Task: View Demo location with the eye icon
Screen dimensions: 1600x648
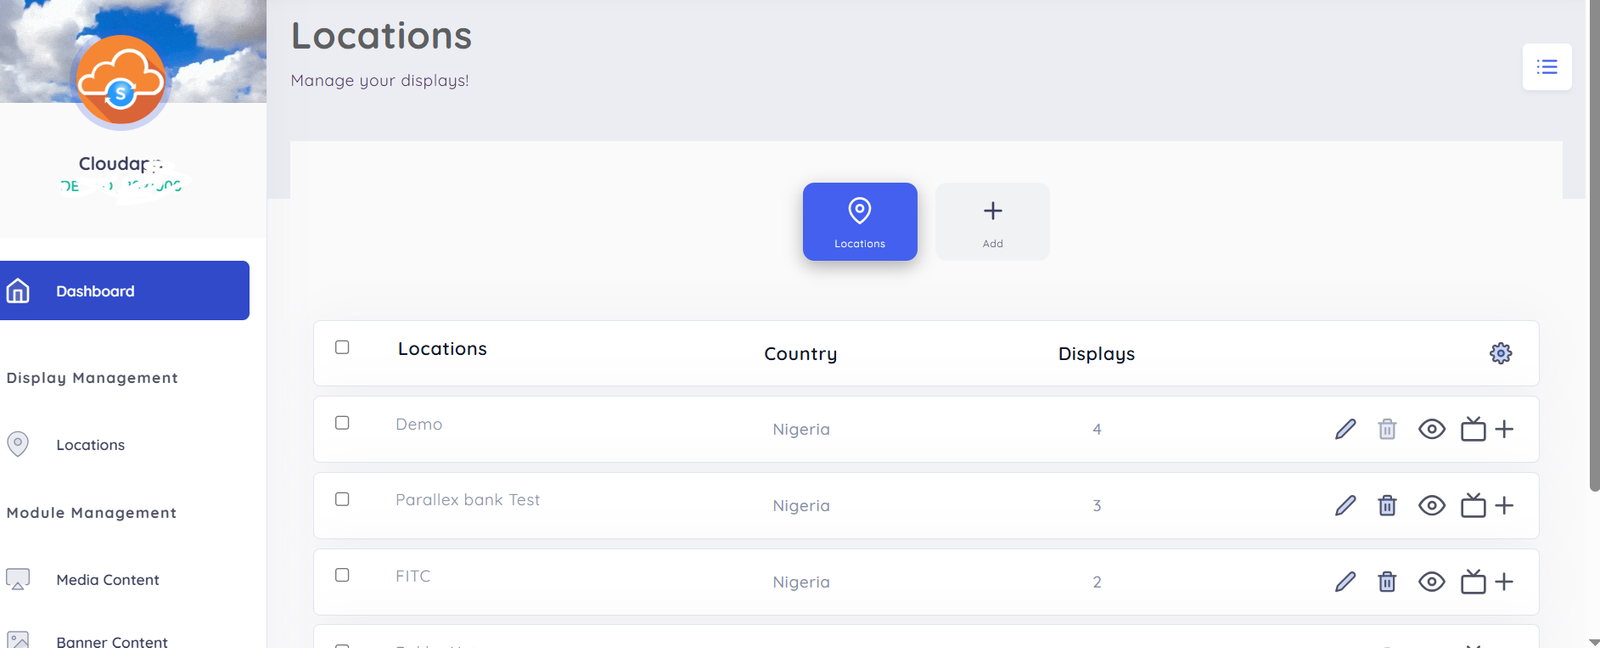Action: (1431, 429)
